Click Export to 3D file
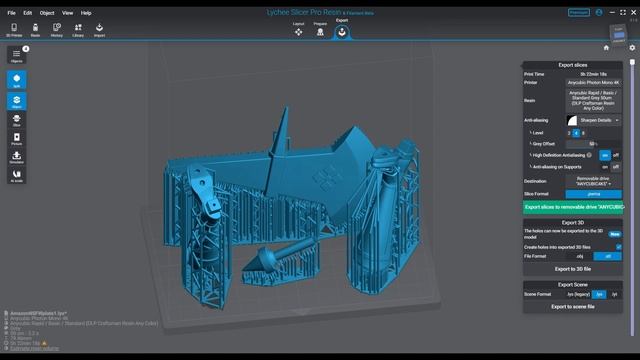The width and height of the screenshot is (640, 360). click(573, 269)
